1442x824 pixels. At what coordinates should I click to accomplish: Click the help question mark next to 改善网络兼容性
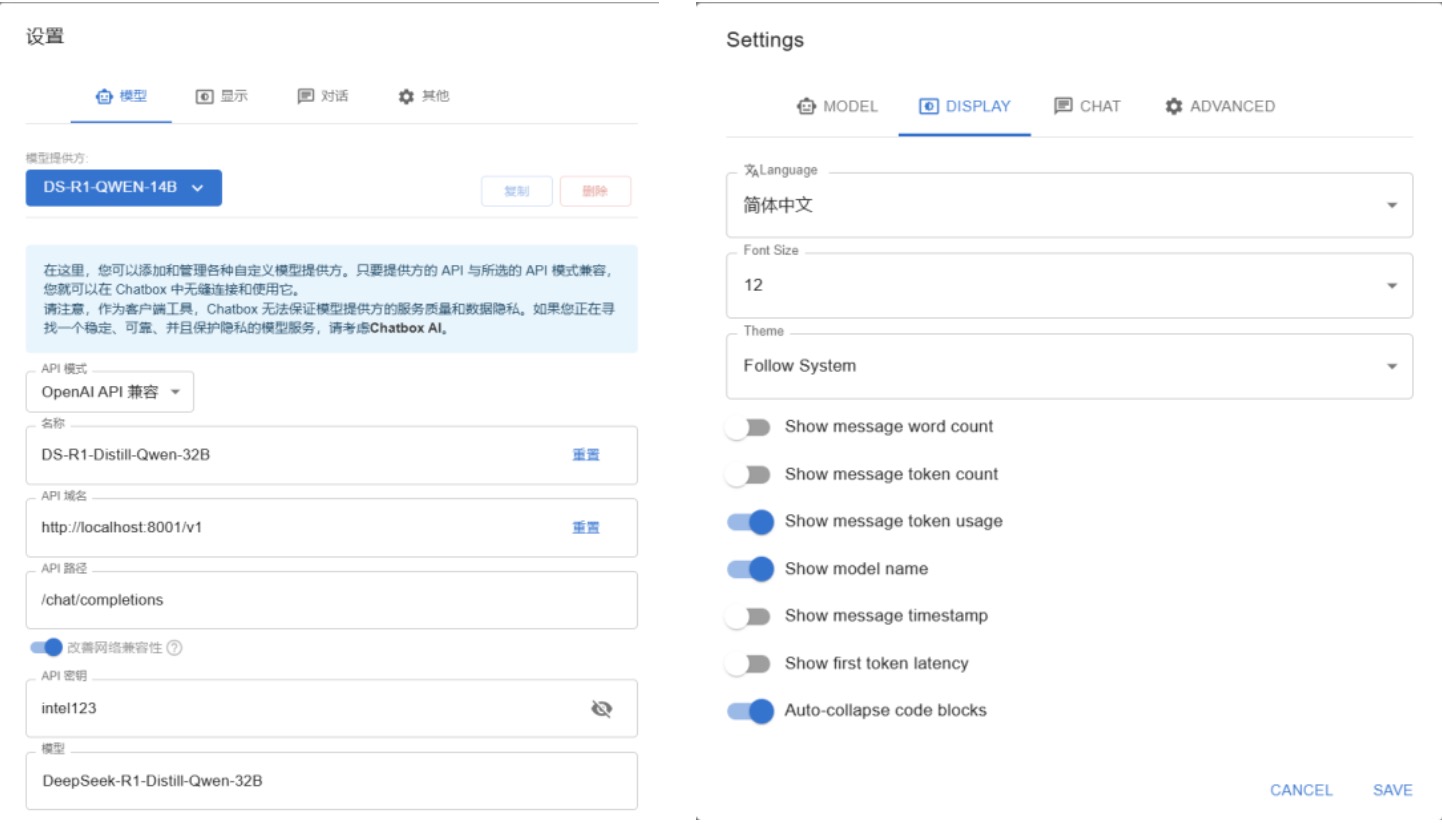174,648
